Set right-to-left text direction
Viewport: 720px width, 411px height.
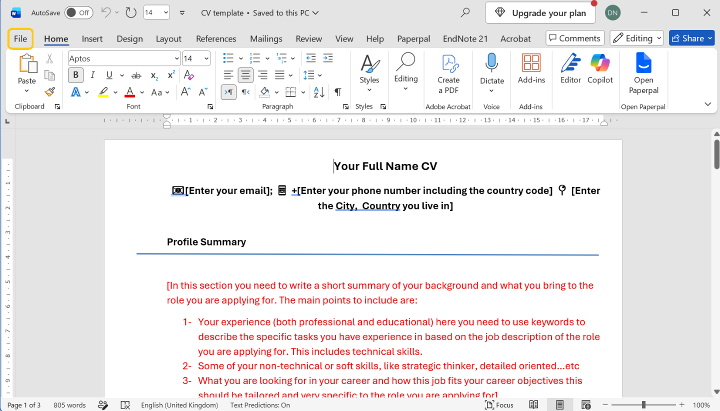click(x=246, y=92)
